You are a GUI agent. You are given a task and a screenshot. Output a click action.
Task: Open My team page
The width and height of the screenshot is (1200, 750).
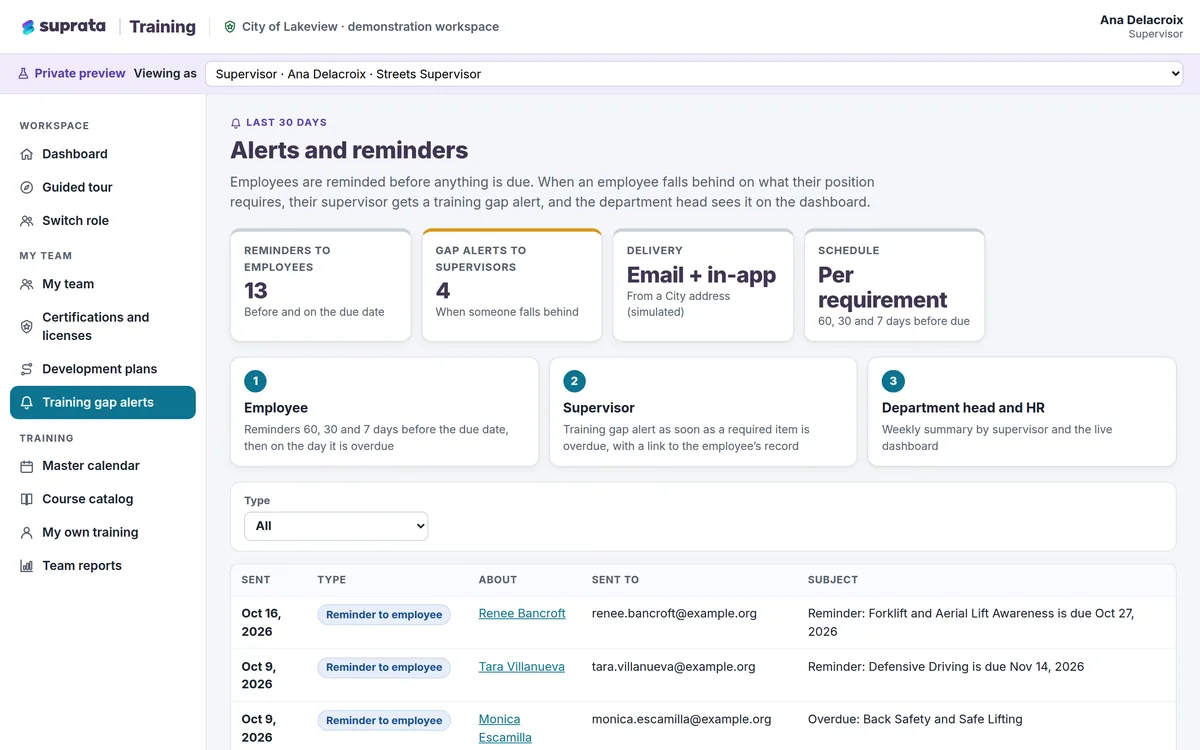pos(103,284)
